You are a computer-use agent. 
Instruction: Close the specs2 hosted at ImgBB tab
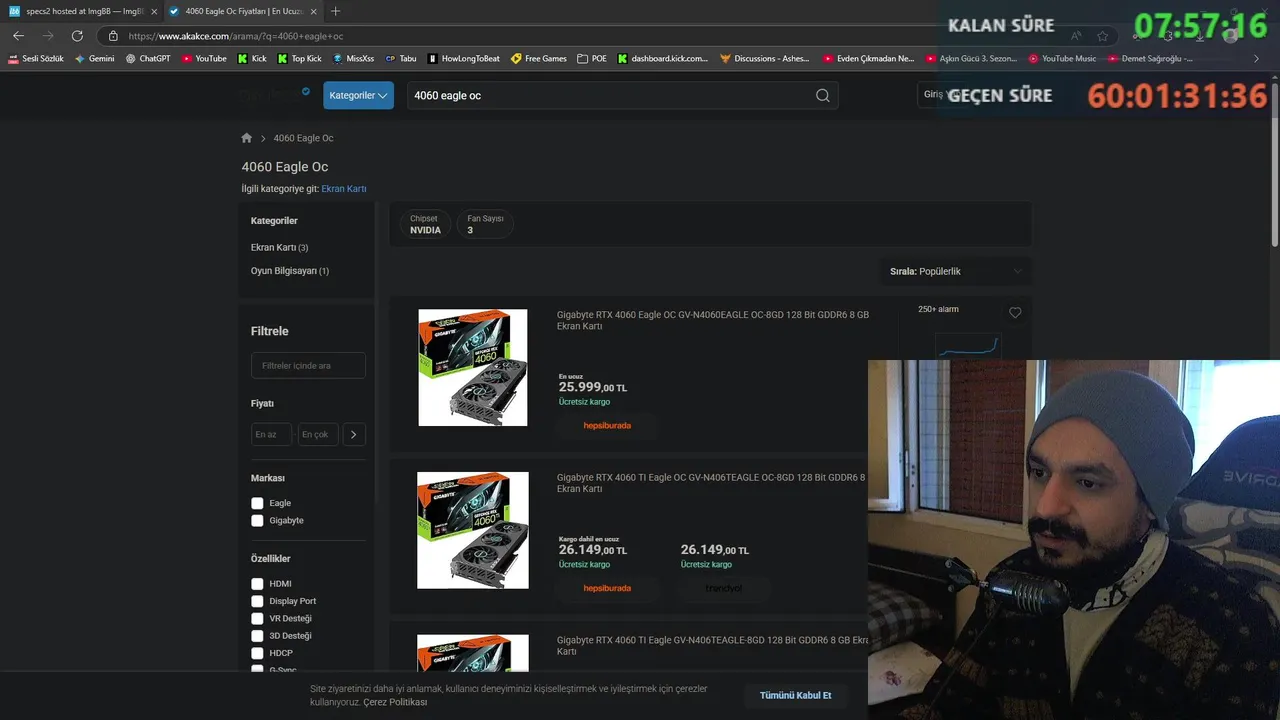click(x=154, y=11)
